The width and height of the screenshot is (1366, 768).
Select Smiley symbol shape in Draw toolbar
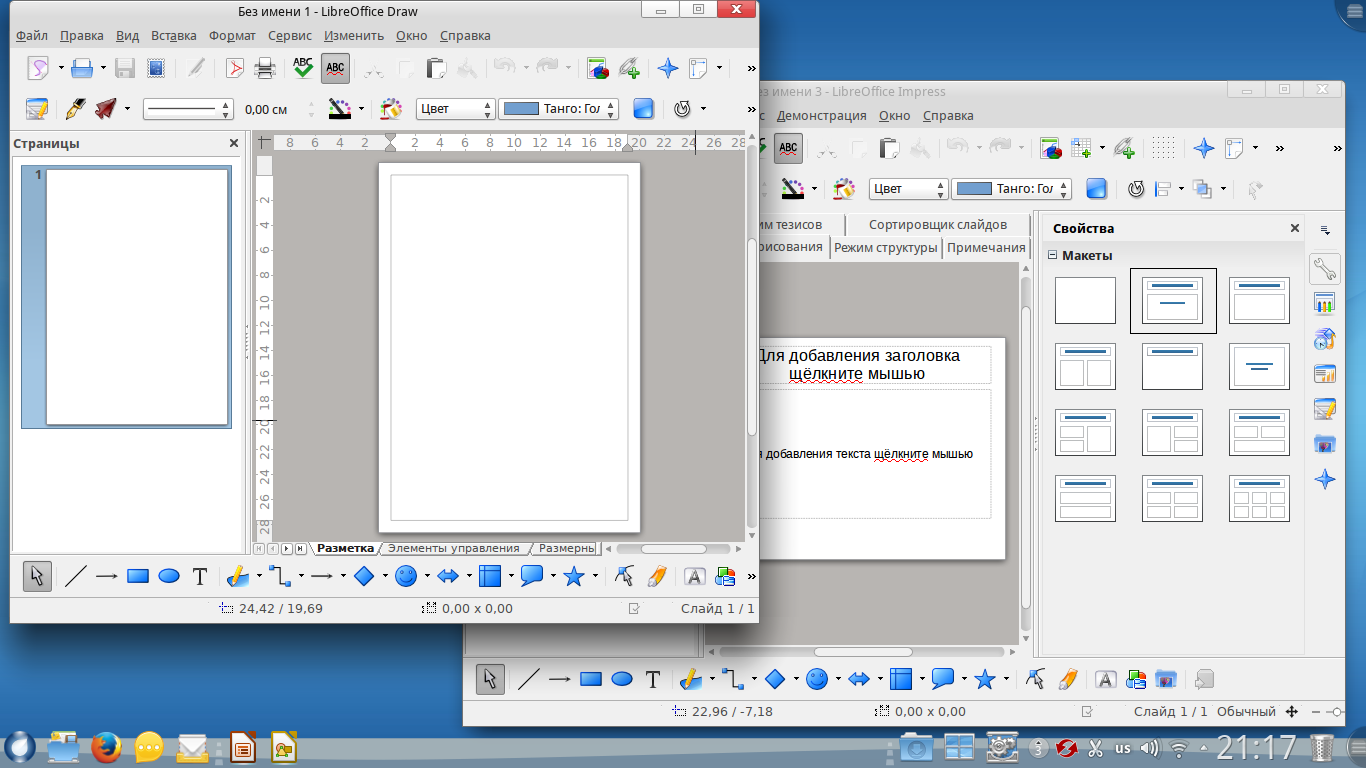[405, 576]
